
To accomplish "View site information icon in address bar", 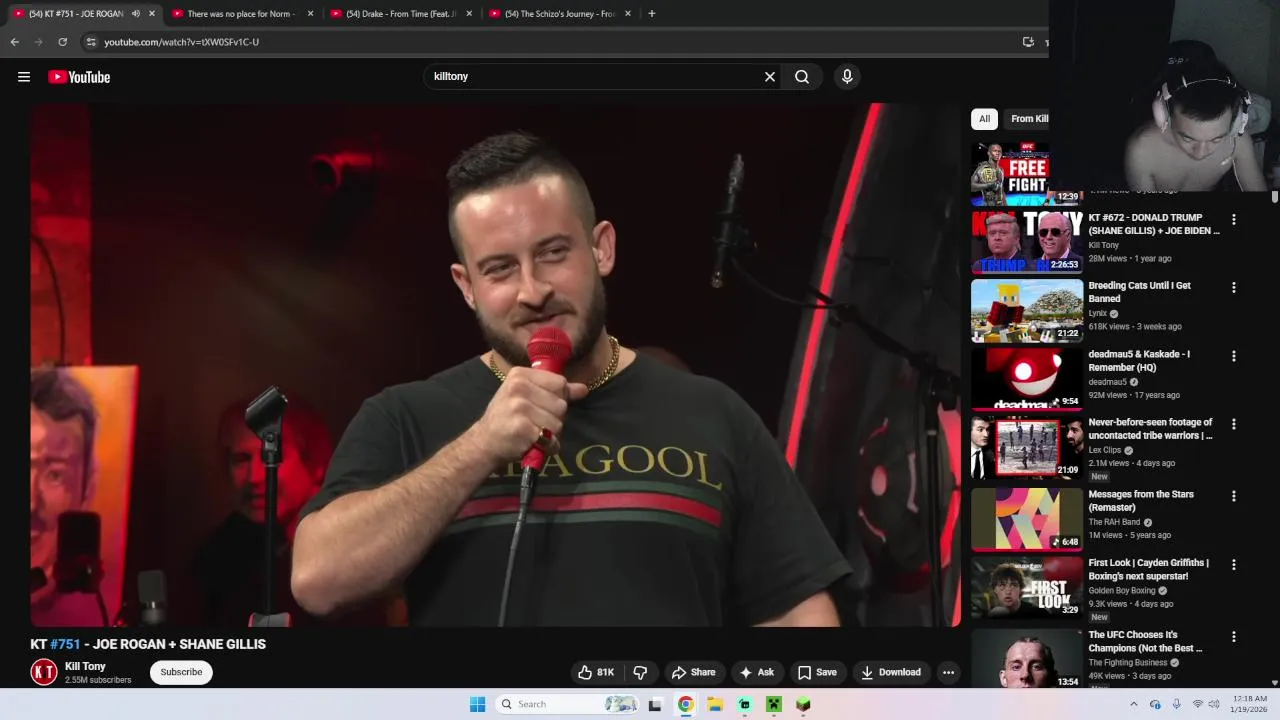I will [x=91, y=42].
